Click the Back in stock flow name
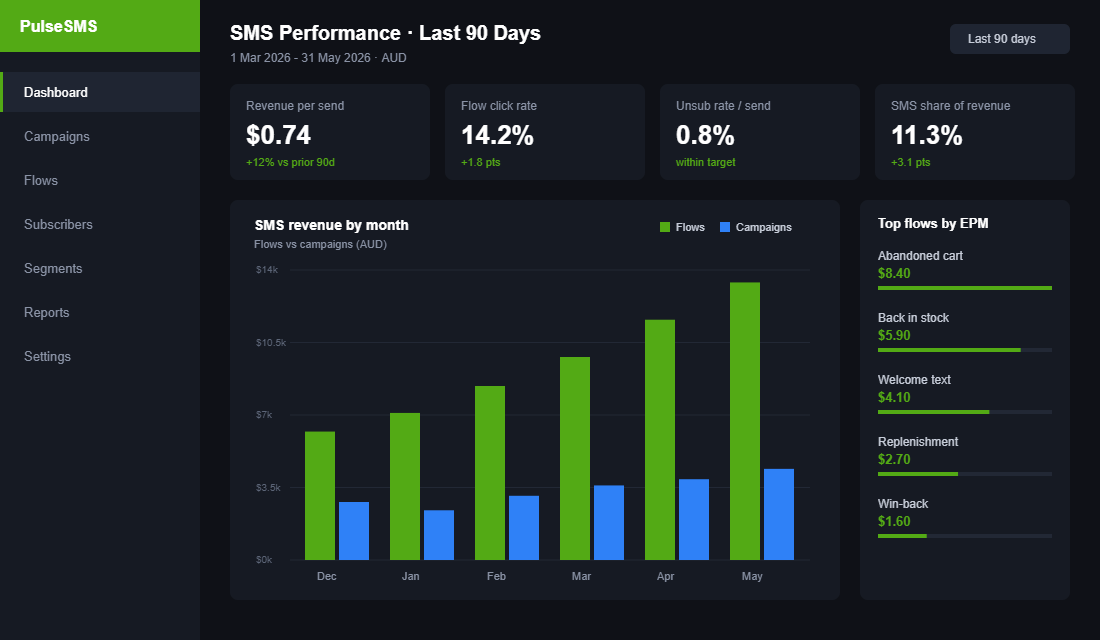Viewport: 1100px width, 640px height. pyautogui.click(x=913, y=317)
